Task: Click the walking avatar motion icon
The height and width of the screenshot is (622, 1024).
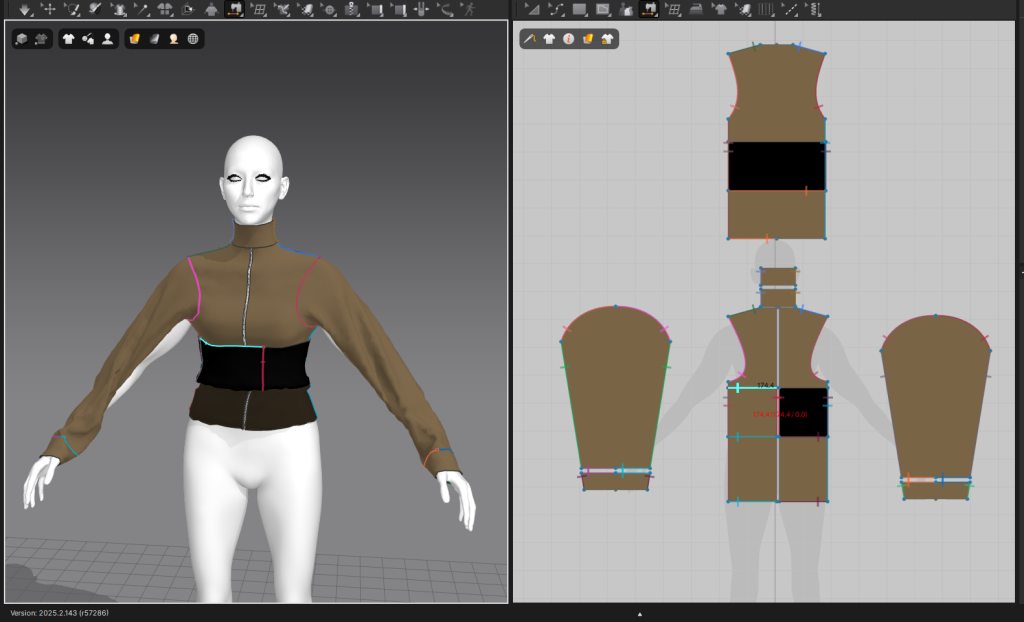Action: point(469,9)
